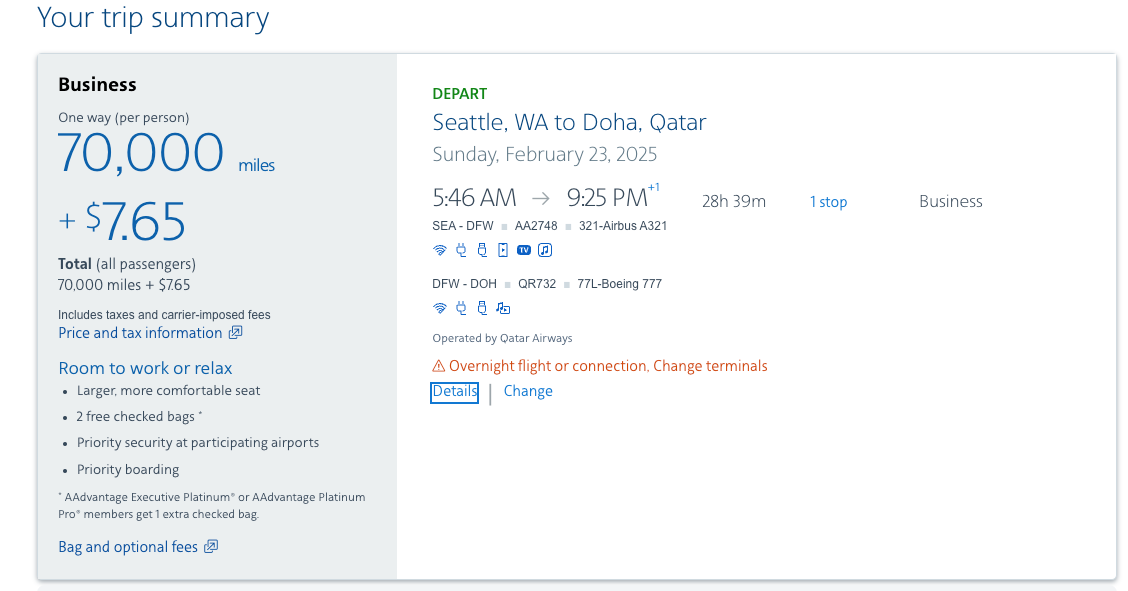Click USB power icon on QR732 flight

pos(482,308)
